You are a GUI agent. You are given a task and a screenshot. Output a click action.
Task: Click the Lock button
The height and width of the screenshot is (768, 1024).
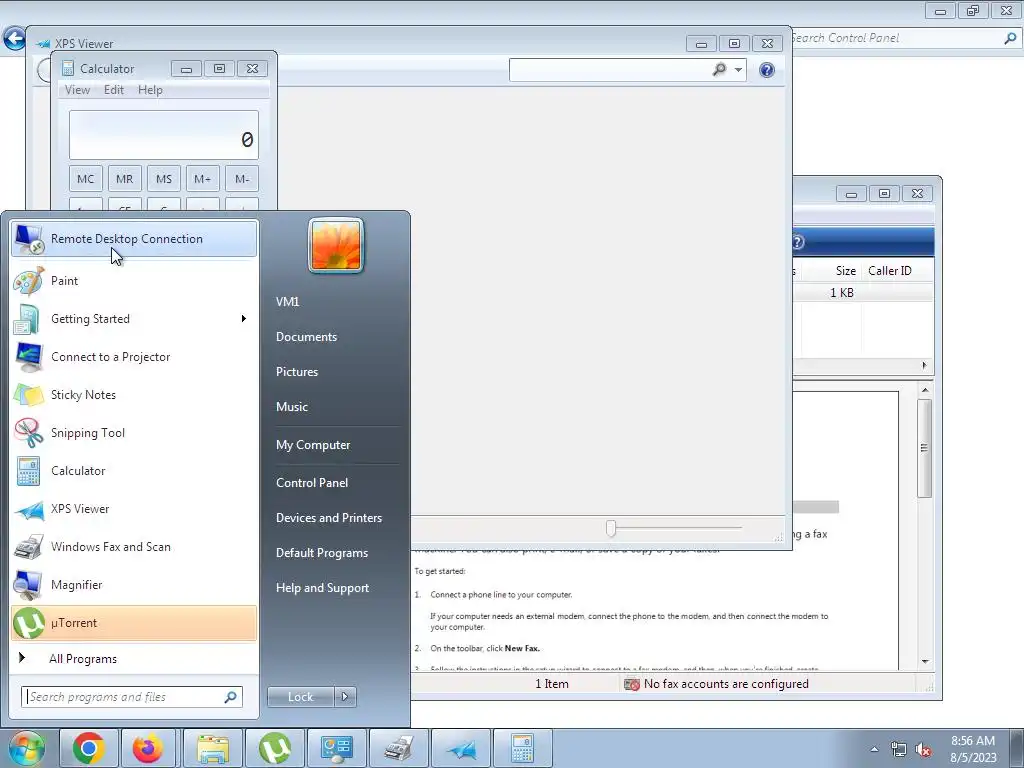[x=301, y=697]
